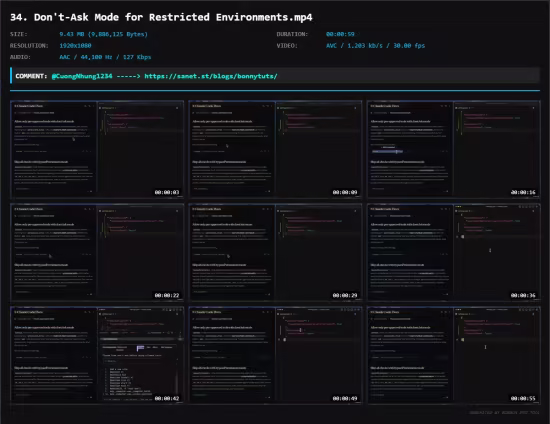Select the video value "AVC / 1,203 kb/s / 30.00 fps"
This screenshot has height=424, width=550.
[x=375, y=46]
